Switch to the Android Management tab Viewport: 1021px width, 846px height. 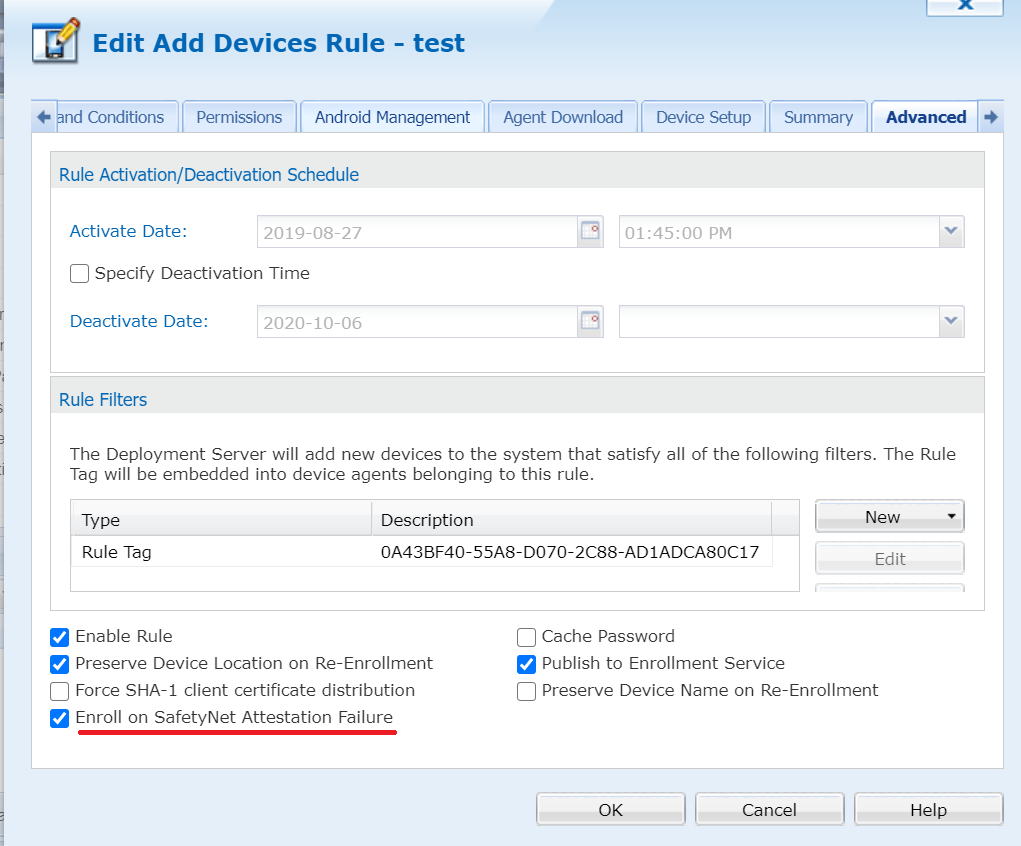pos(392,117)
